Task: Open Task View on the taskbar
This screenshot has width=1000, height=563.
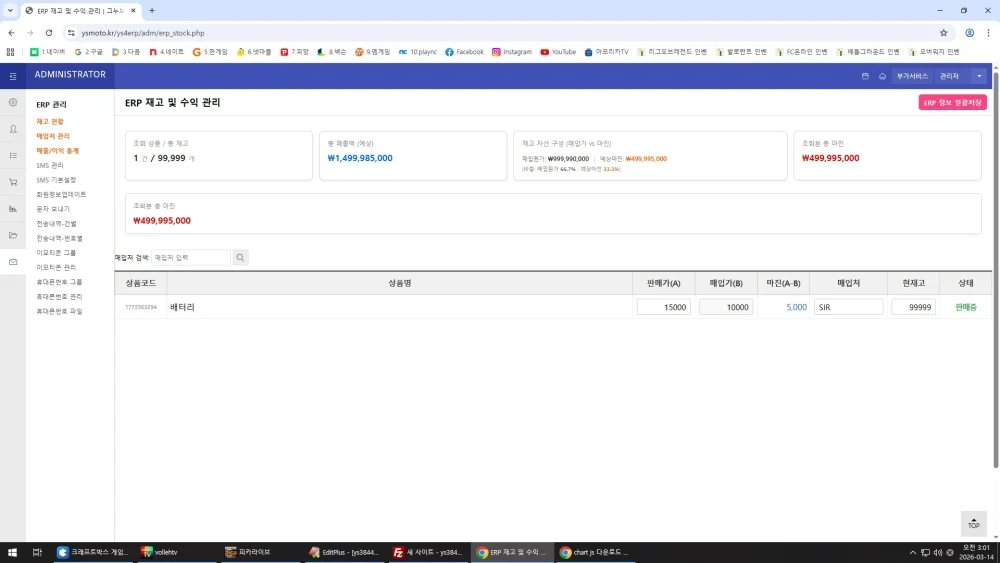Action: pos(37,552)
